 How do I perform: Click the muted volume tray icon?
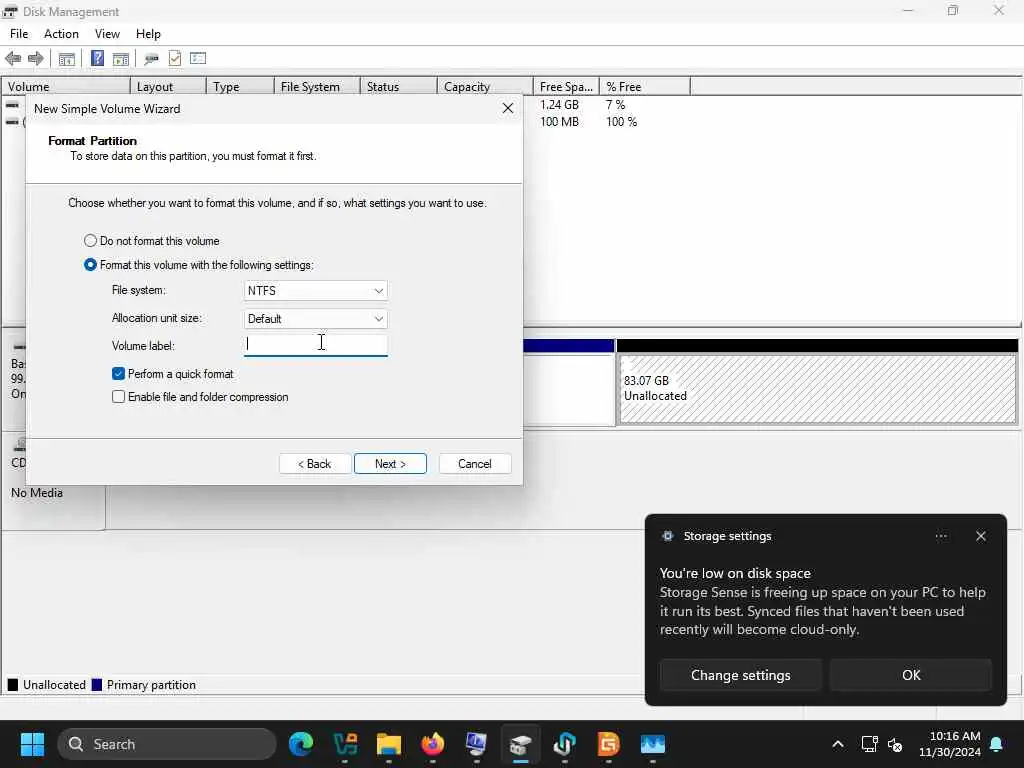coord(895,744)
